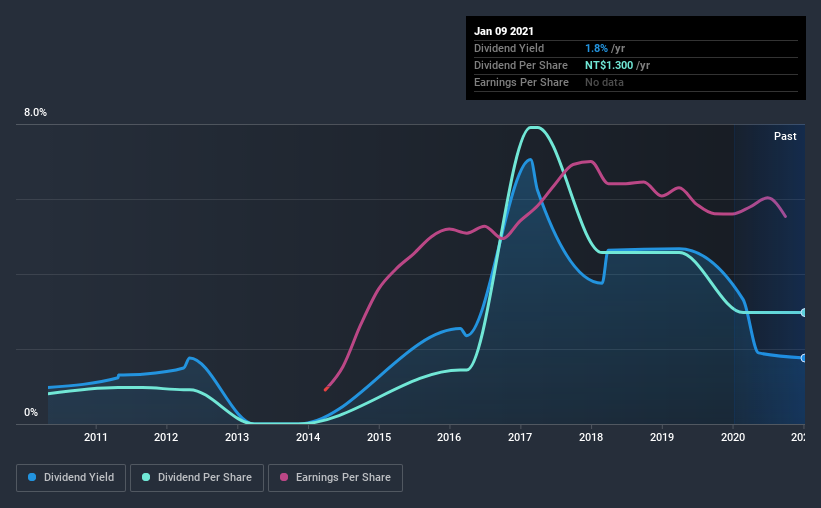Click the NT$1.300 dividend per share value
Screen dimensions: 821x508
(x=609, y=65)
